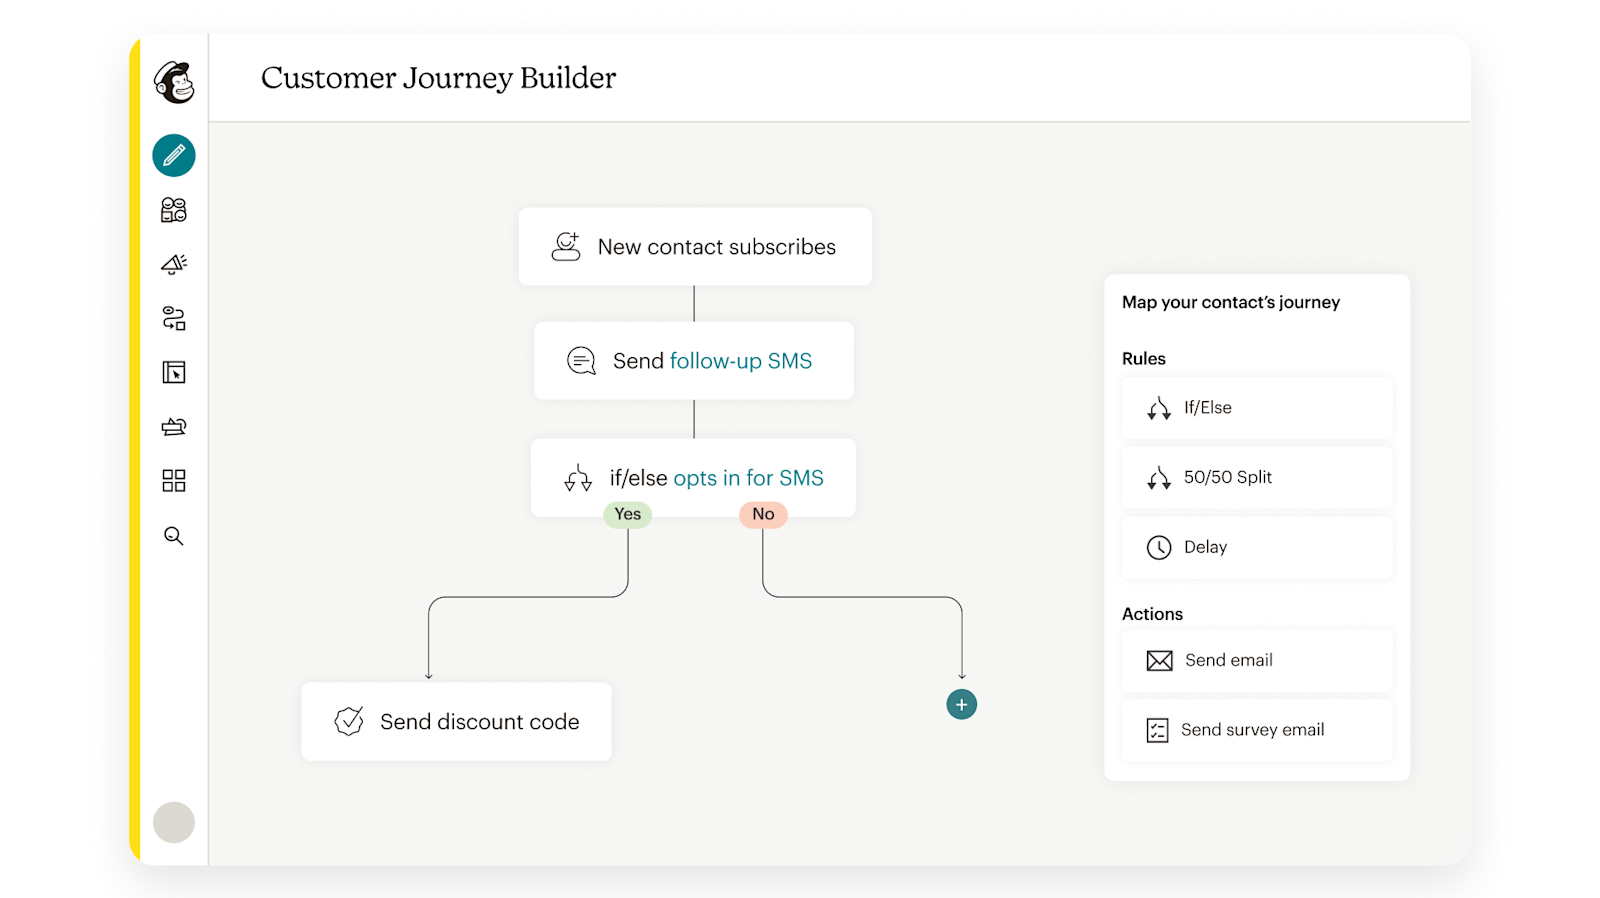Open the Search magnifier icon

coord(174,536)
